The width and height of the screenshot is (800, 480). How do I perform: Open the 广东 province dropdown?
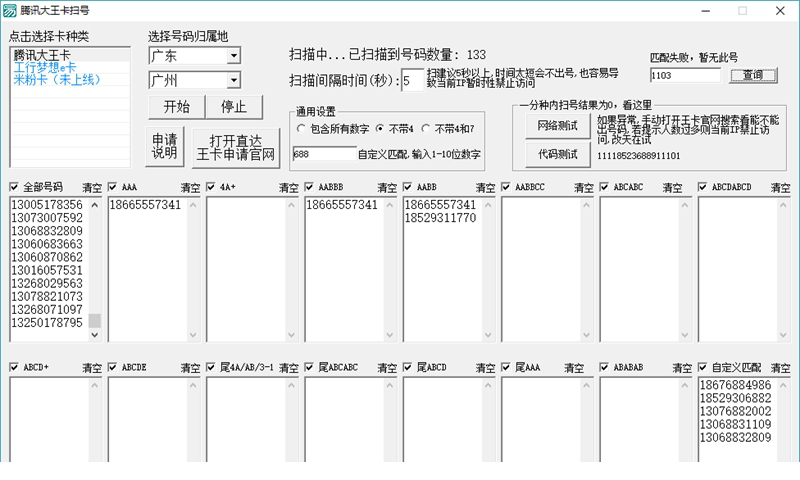pos(234,55)
